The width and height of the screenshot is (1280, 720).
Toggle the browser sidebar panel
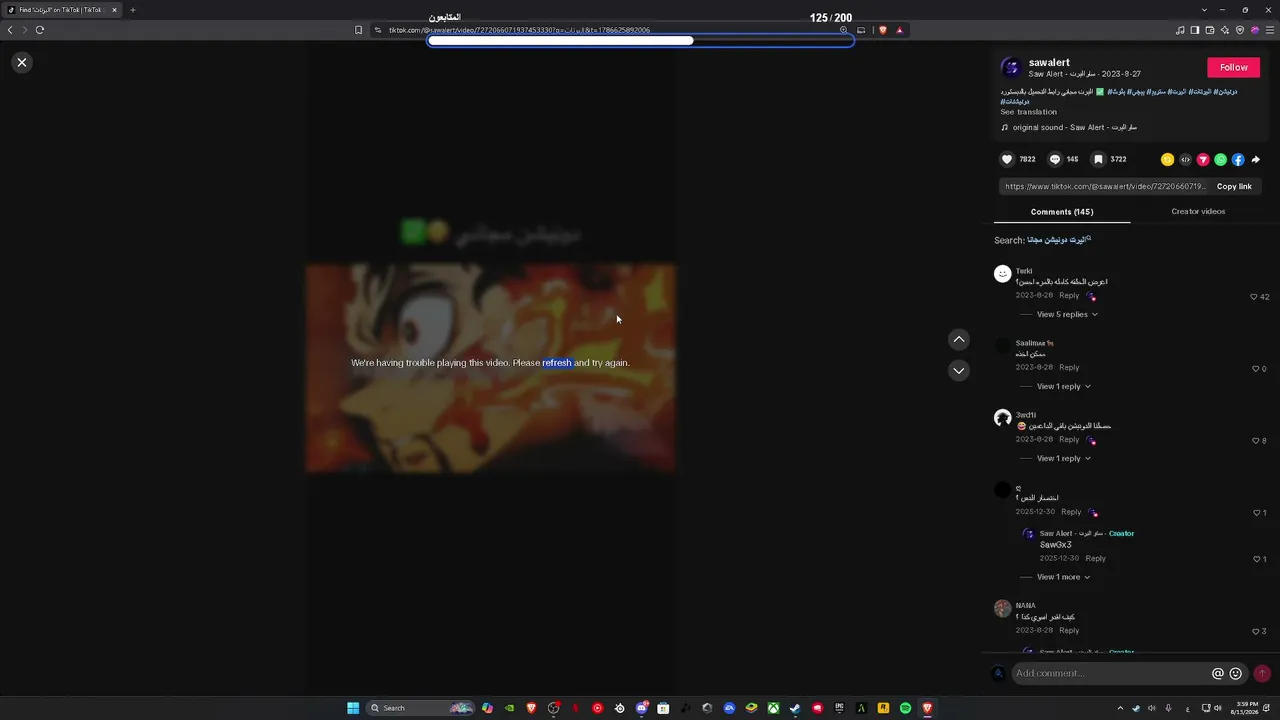pyautogui.click(x=1195, y=30)
